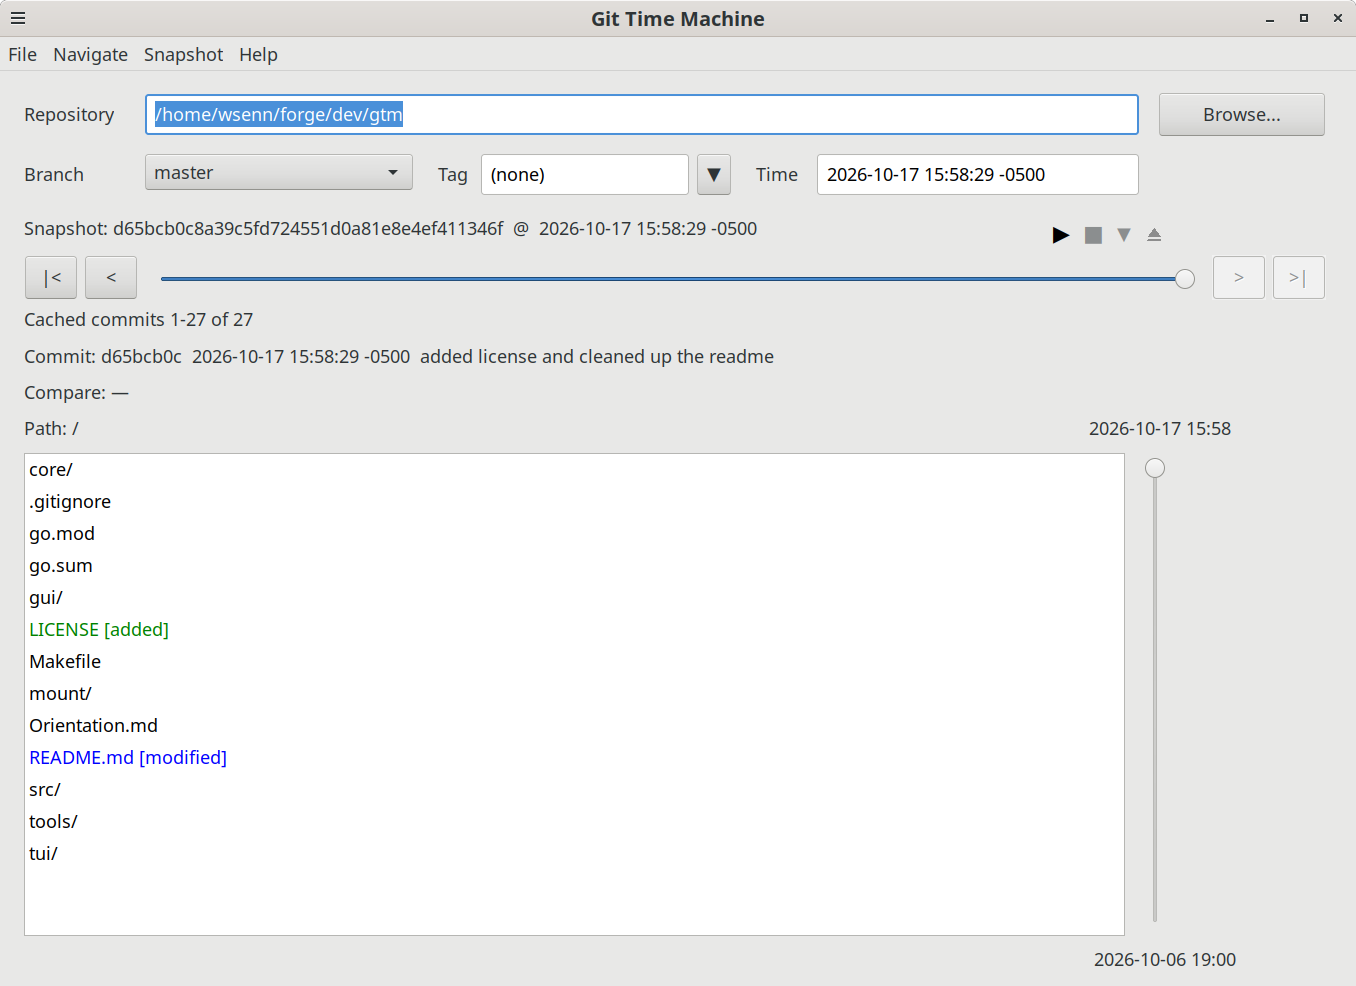This screenshot has height=986, width=1356.
Task: Select the README.md [modified] entry
Action: coord(574,758)
